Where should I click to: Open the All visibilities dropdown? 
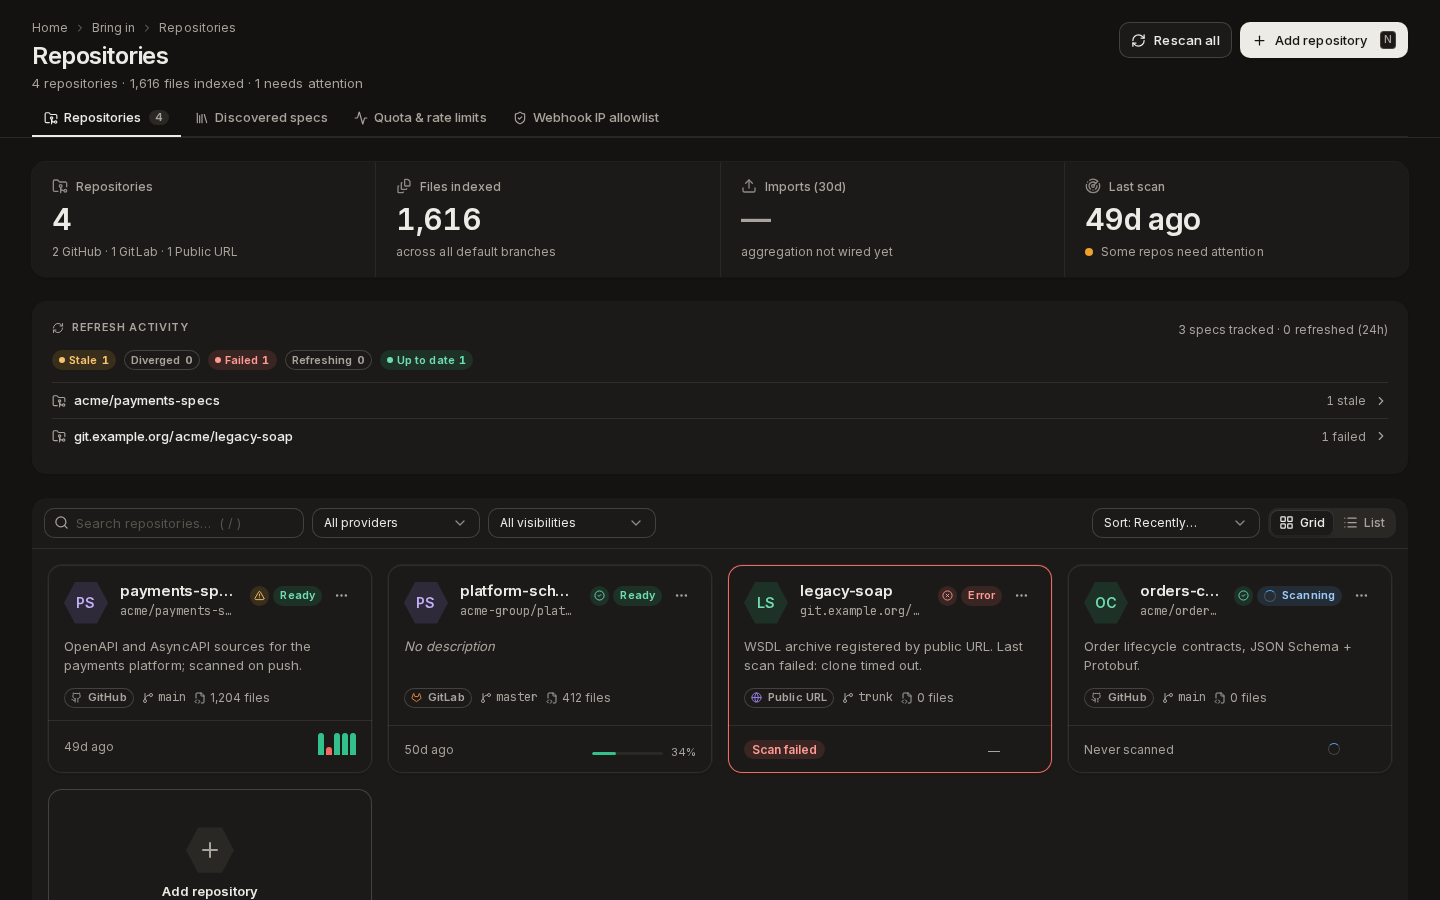572,523
